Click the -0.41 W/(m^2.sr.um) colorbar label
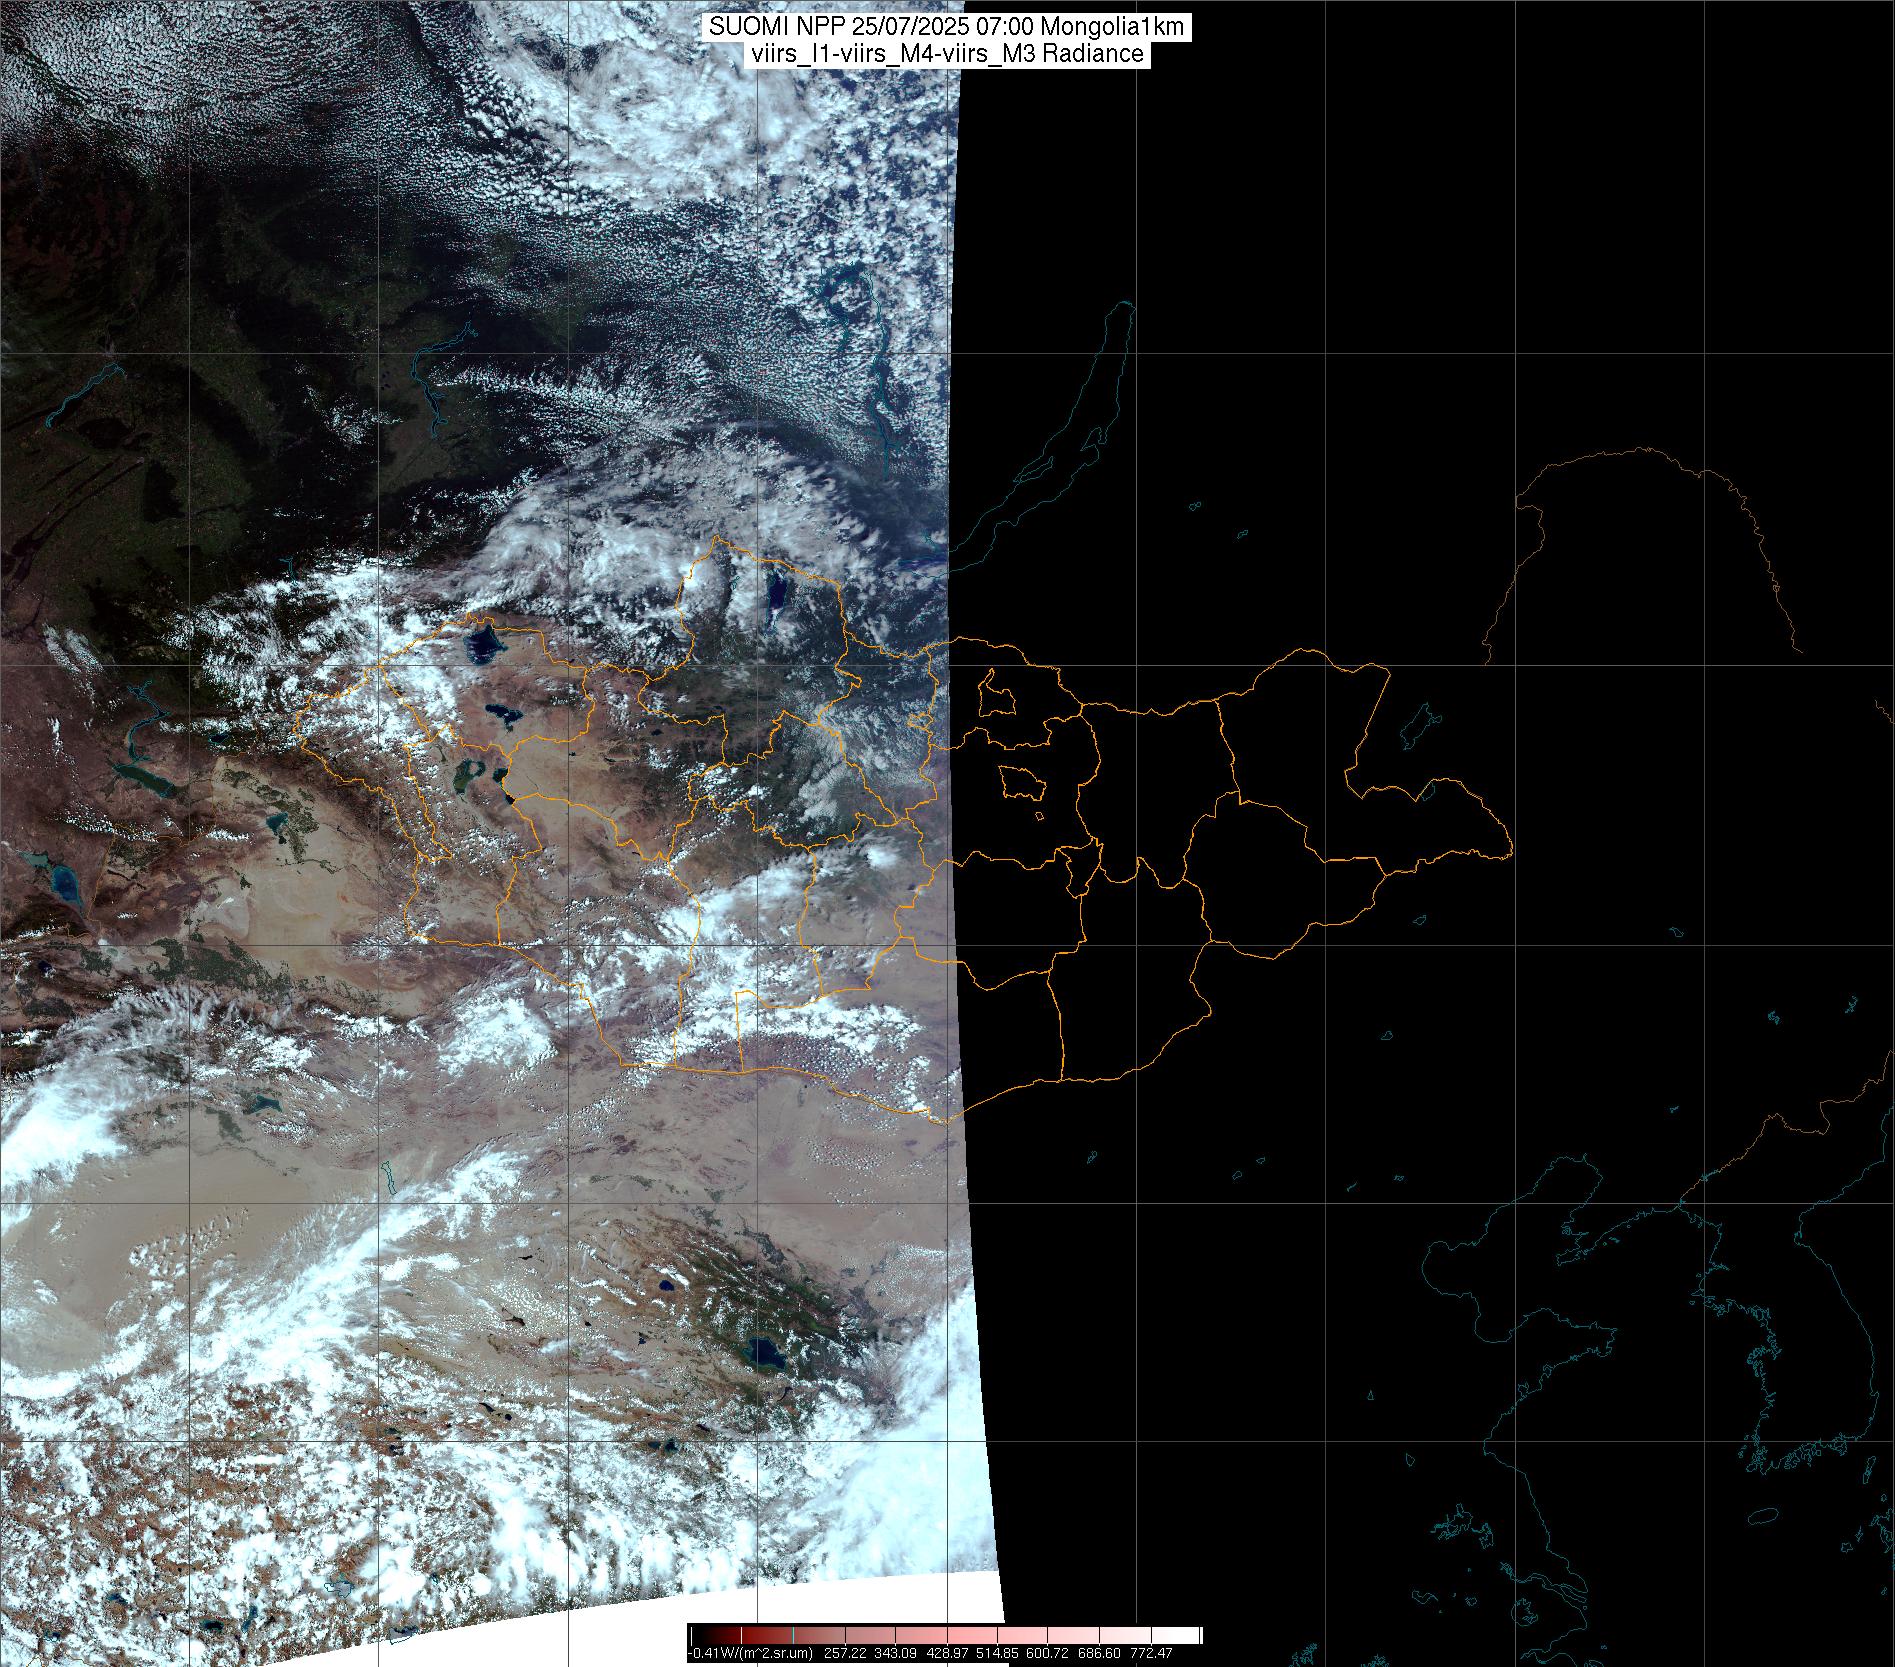 pyautogui.click(x=751, y=1653)
